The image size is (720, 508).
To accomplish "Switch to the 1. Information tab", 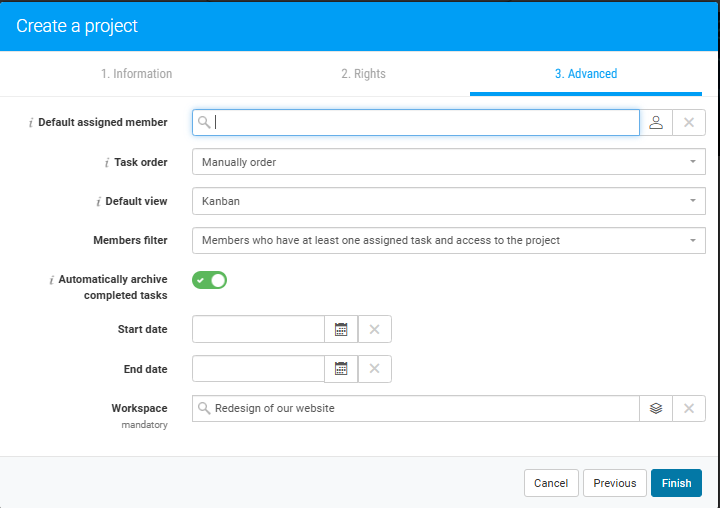I will pos(136,74).
